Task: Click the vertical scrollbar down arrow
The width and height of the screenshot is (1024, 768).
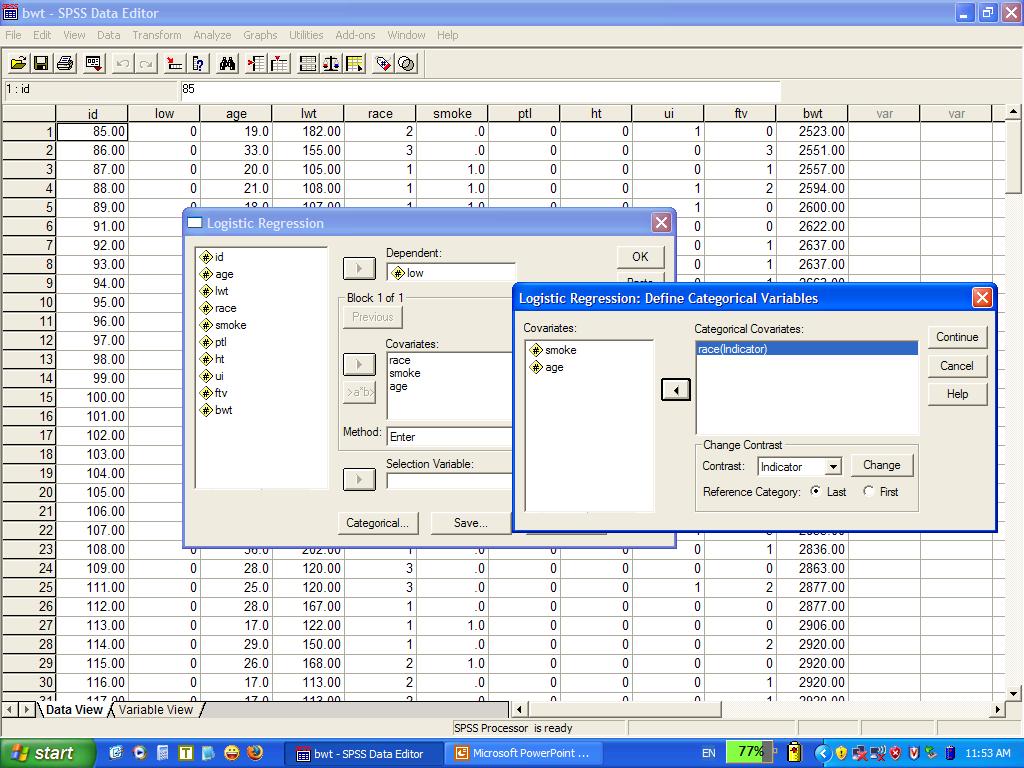Action: (1013, 694)
